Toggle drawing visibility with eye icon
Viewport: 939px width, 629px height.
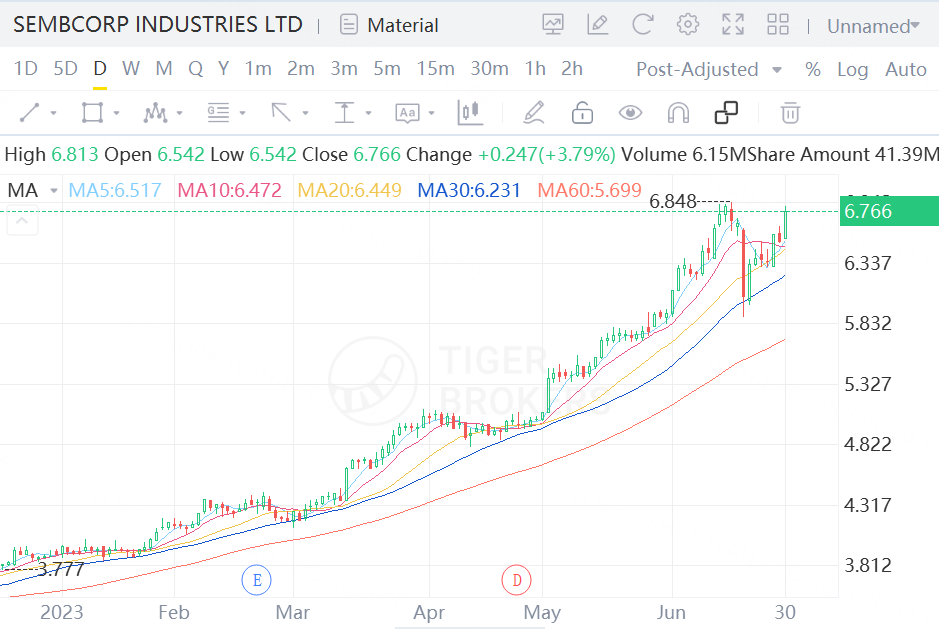point(630,113)
